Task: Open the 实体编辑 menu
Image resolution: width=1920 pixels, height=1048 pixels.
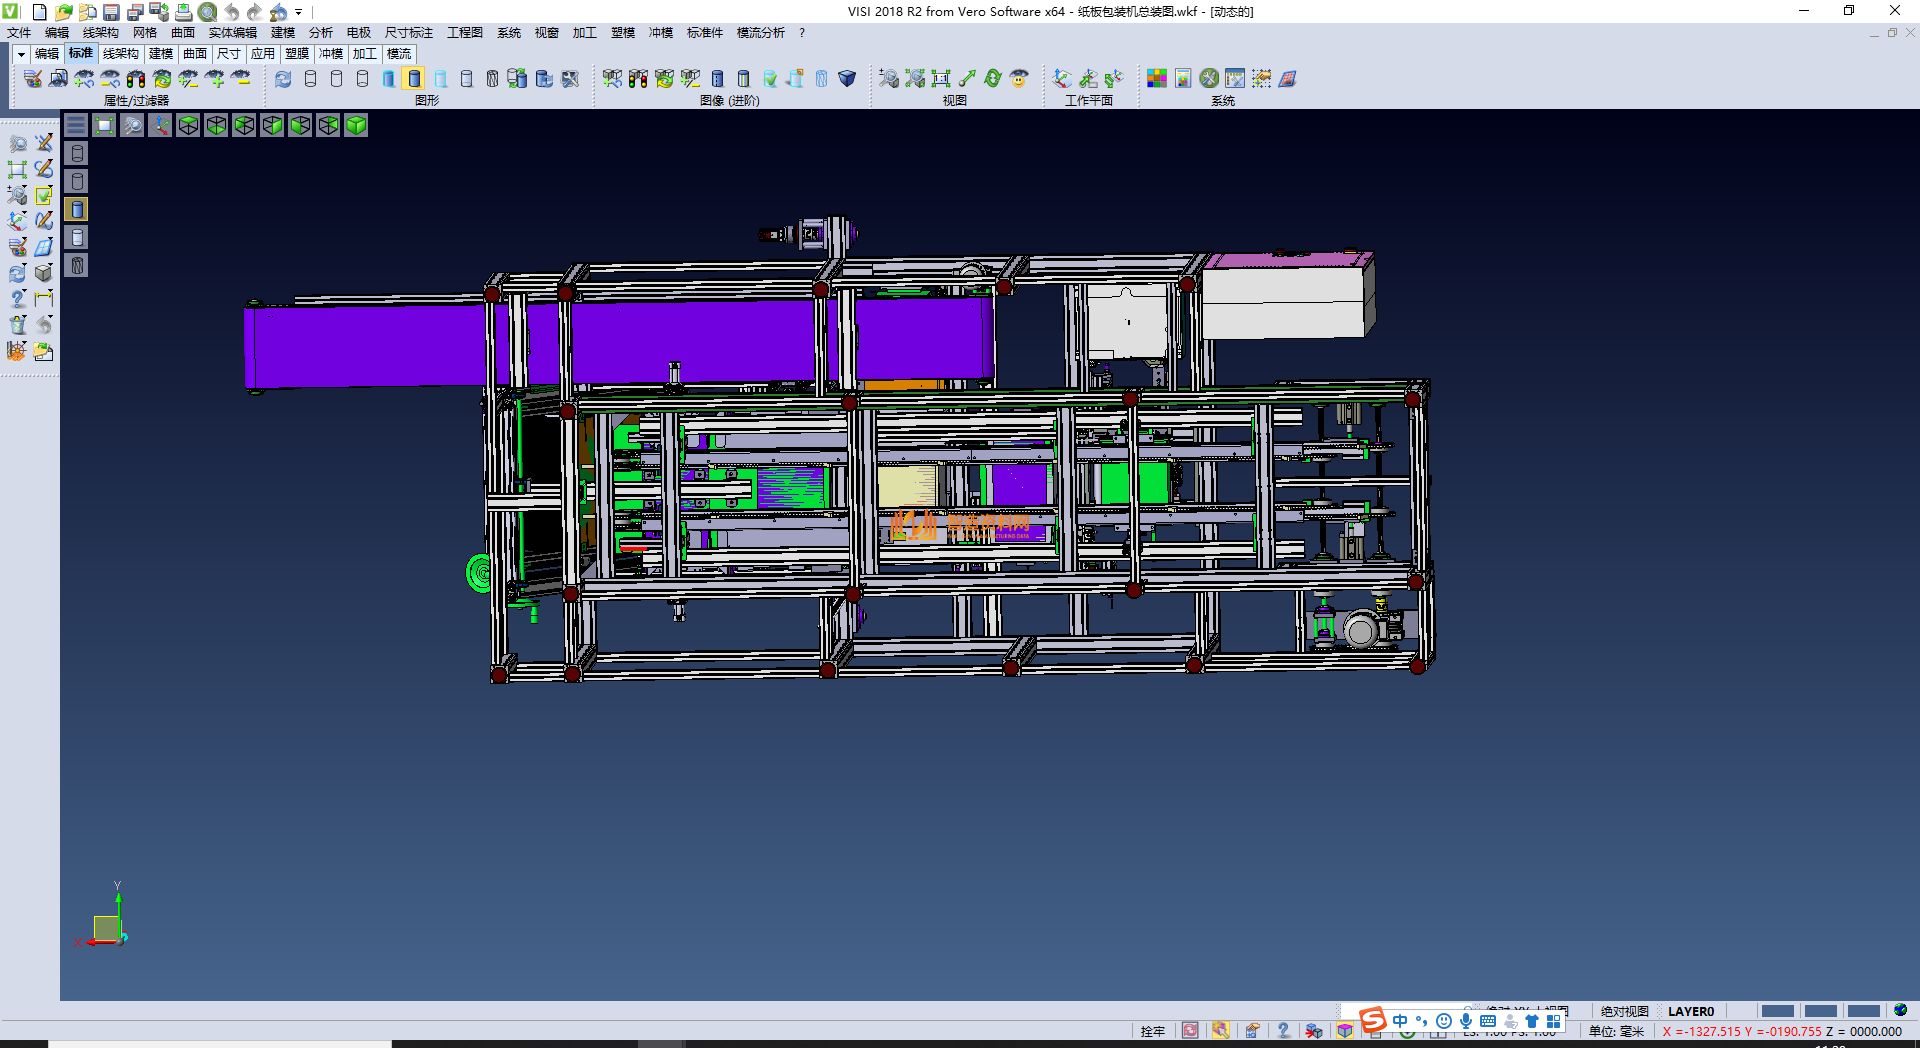Action: pos(232,33)
